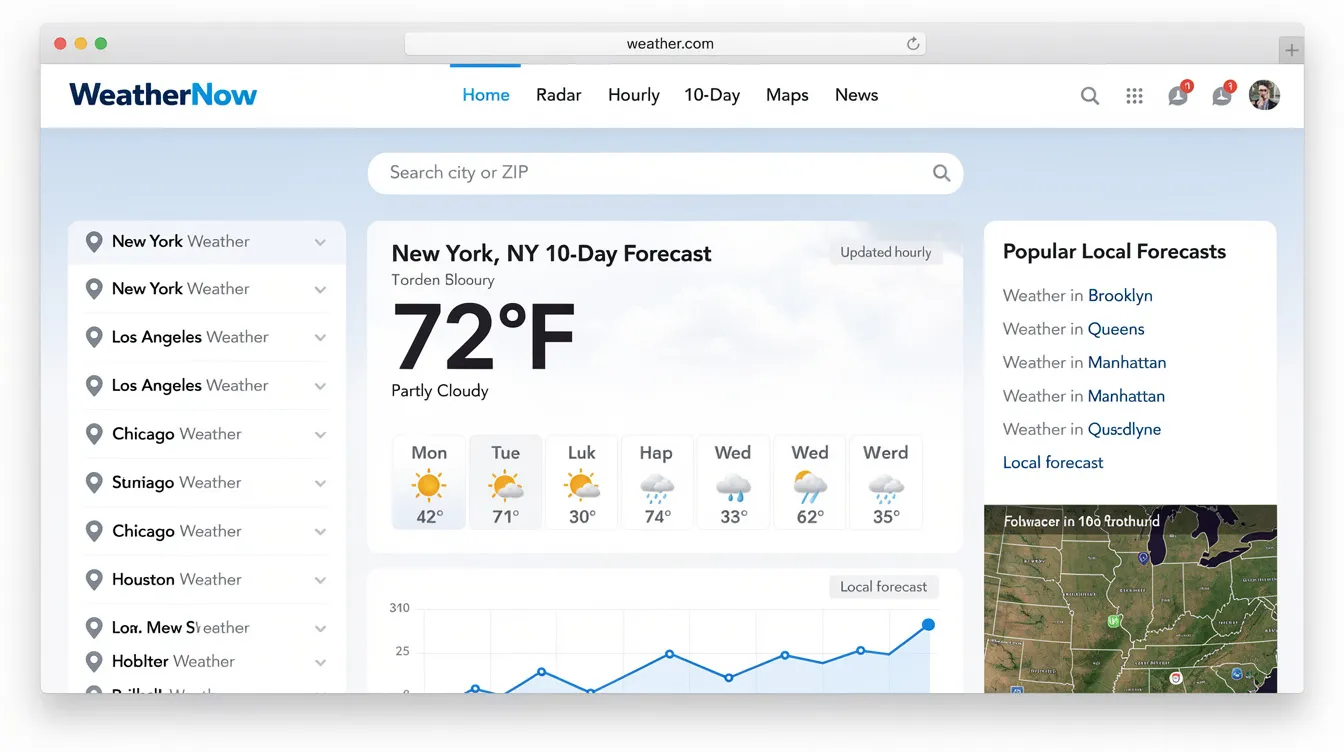This screenshot has height=752, width=1344.
Task: Click the 72°F temperature reading
Action: (x=484, y=337)
